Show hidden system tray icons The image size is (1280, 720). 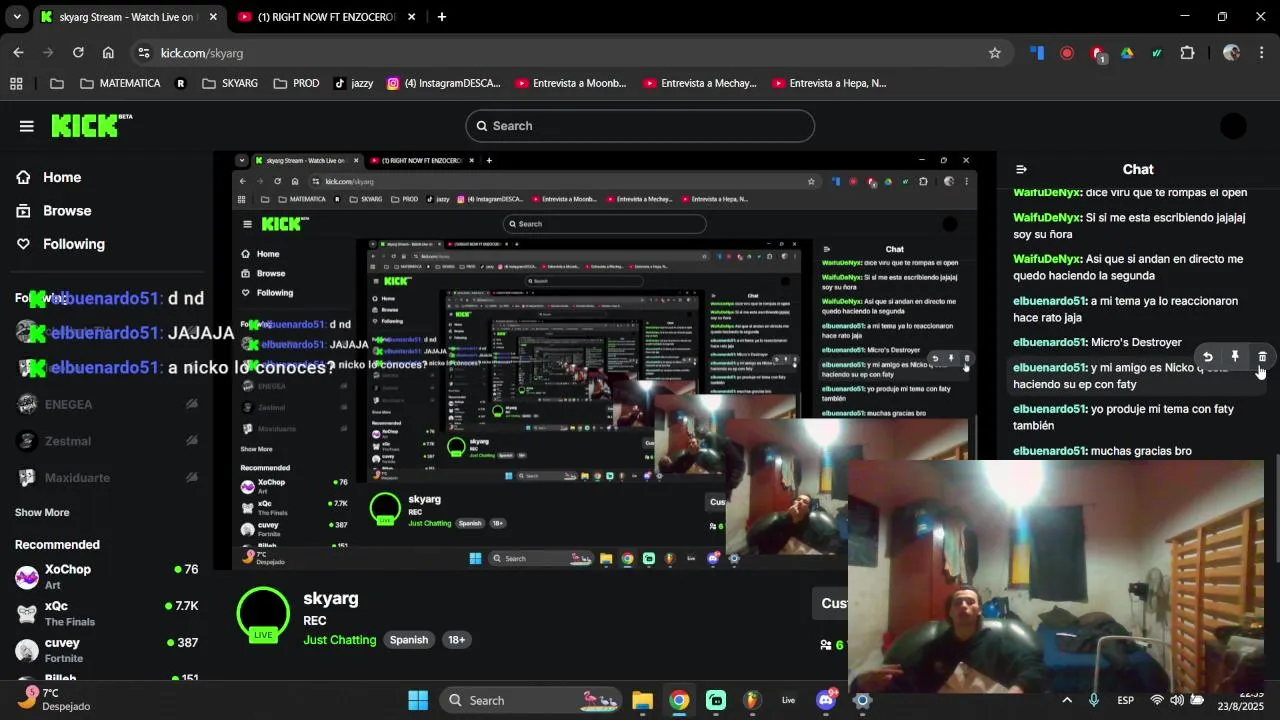tap(1066, 700)
